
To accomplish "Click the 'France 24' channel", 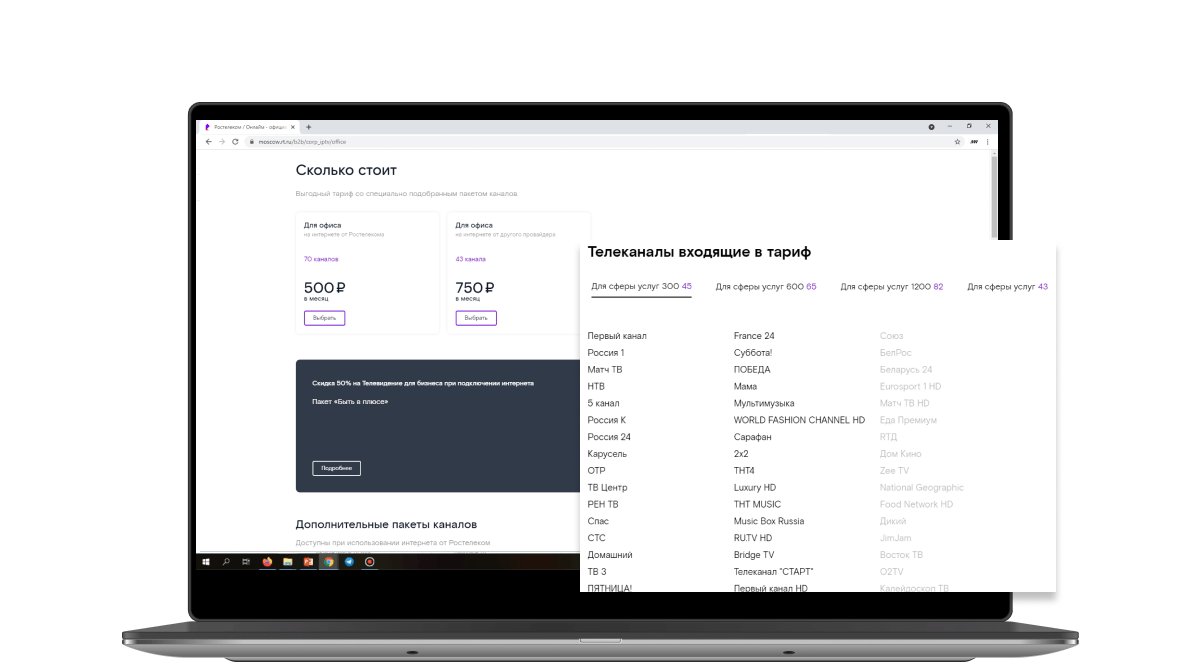I will tap(754, 336).
